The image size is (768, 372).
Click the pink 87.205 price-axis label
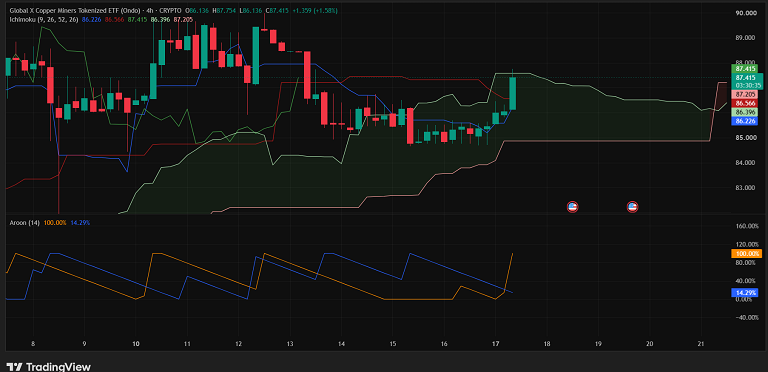[744, 94]
